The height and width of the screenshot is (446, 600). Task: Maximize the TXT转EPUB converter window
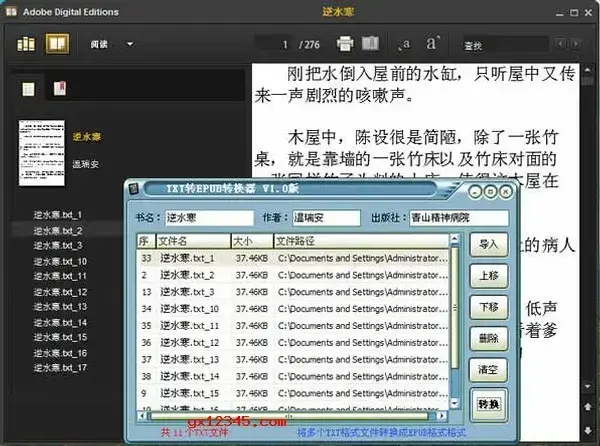491,191
